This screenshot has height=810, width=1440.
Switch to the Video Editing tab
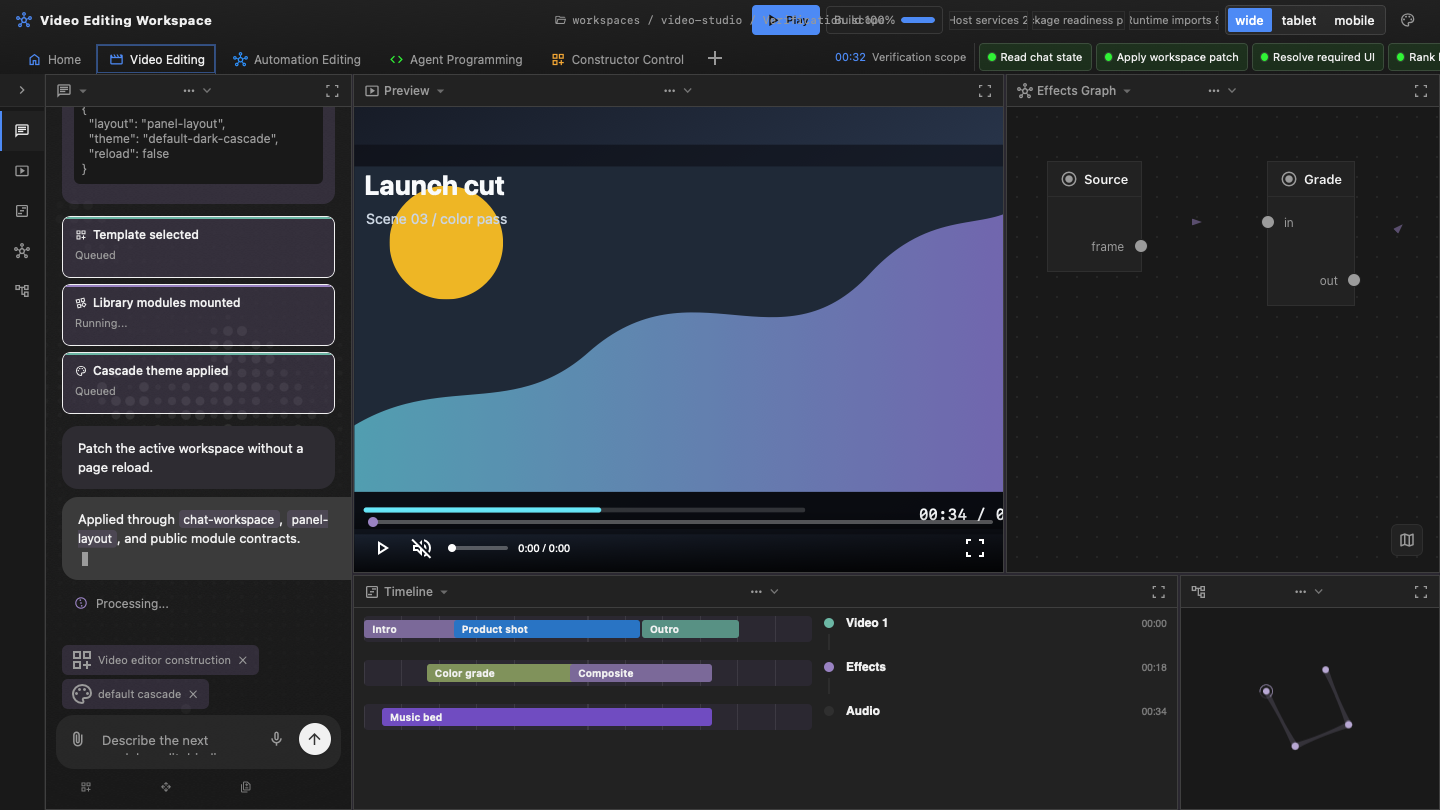click(x=156, y=59)
